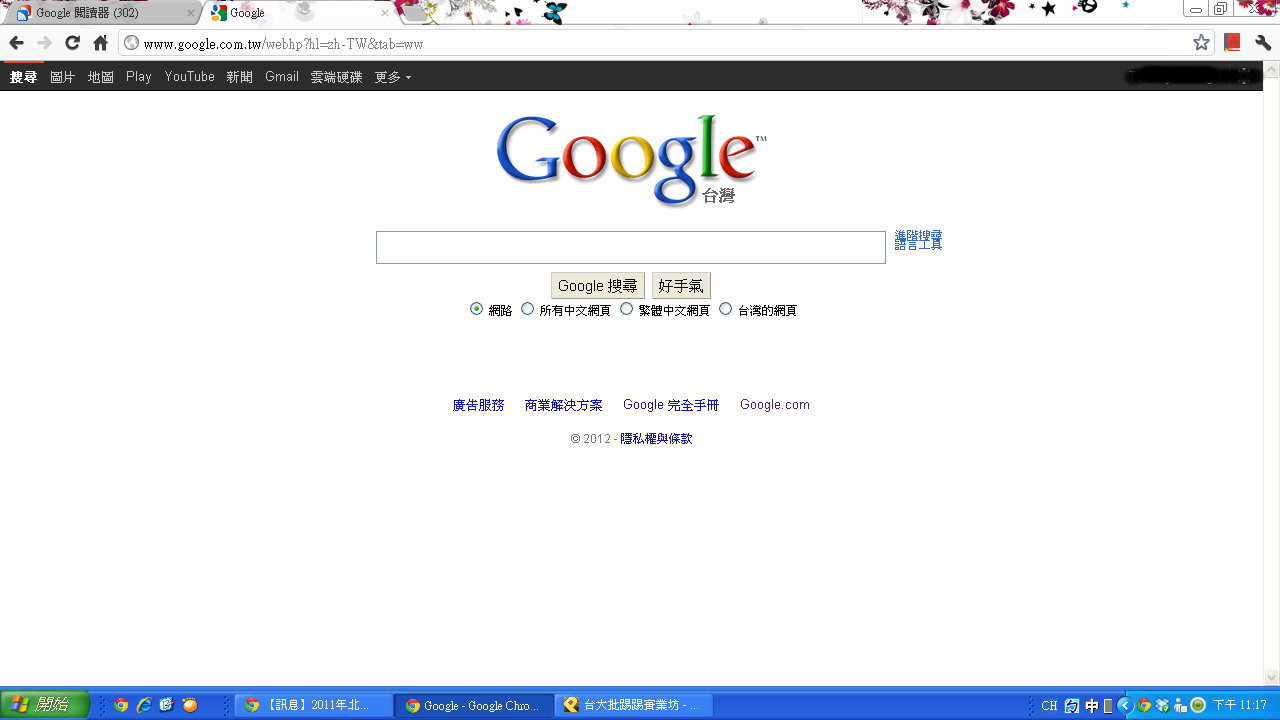Screen dimensions: 1280x720
Task: Open the 語言工具 link
Action: click(918, 245)
